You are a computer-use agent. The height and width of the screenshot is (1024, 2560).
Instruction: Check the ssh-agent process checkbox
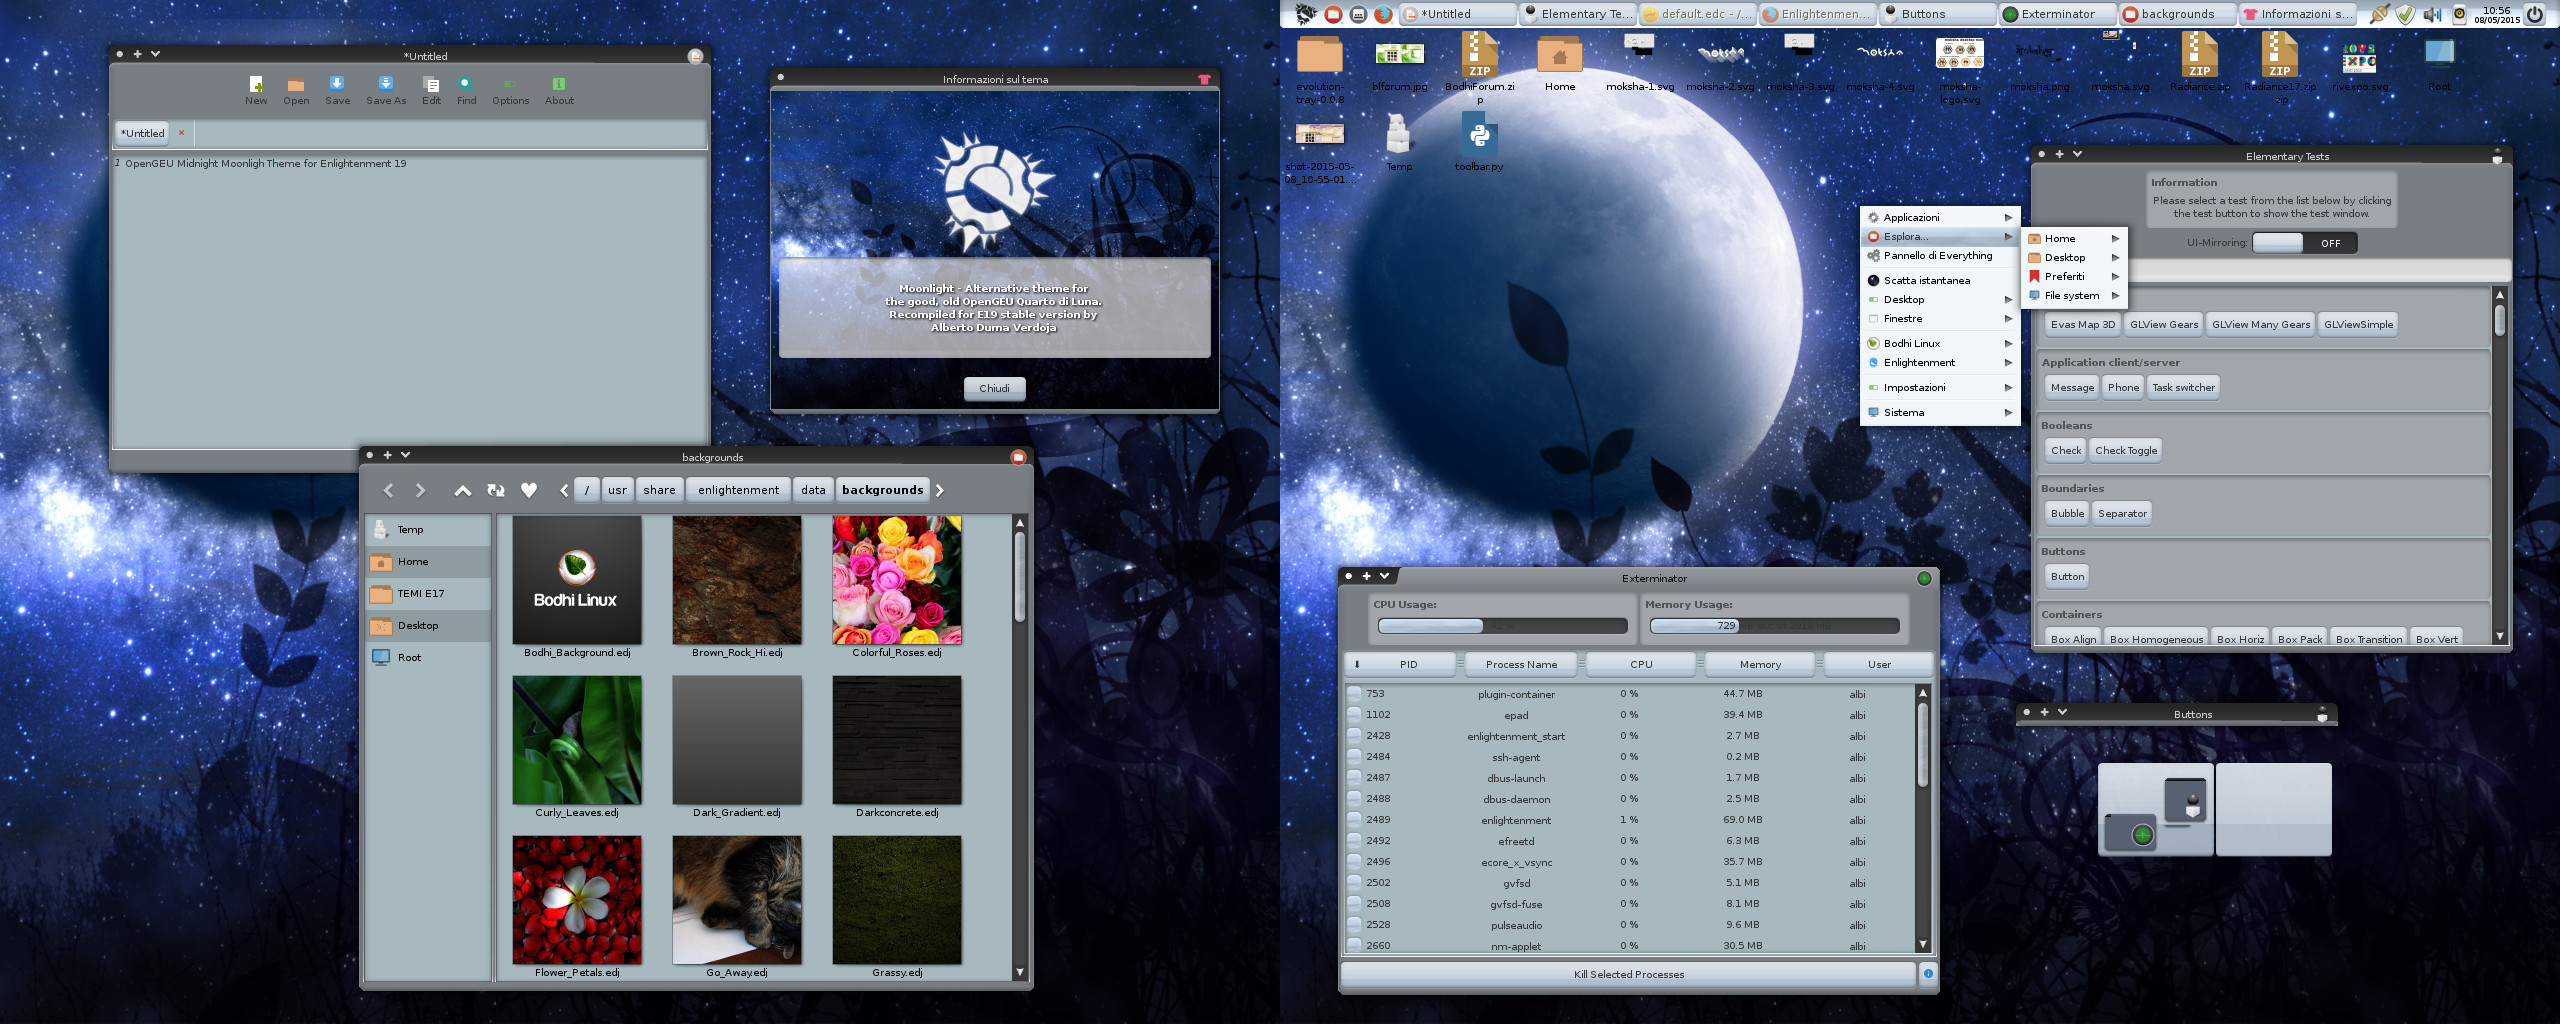click(x=1354, y=756)
